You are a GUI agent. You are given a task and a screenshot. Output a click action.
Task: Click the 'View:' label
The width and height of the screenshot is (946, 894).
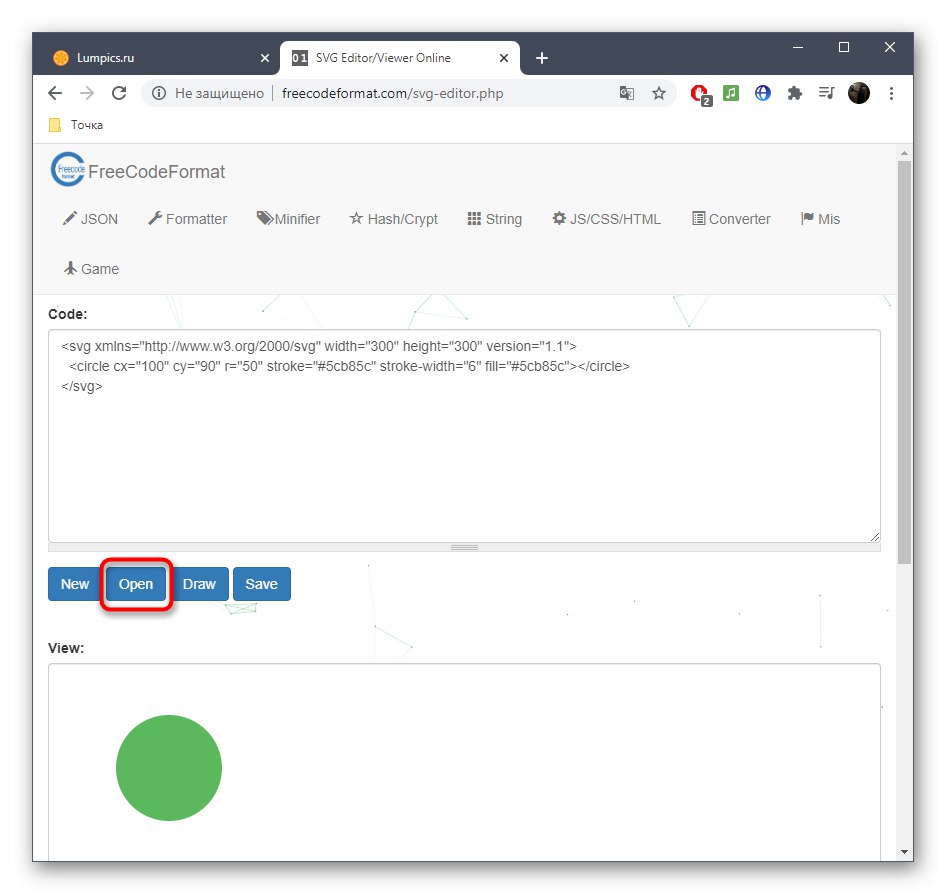[66, 648]
